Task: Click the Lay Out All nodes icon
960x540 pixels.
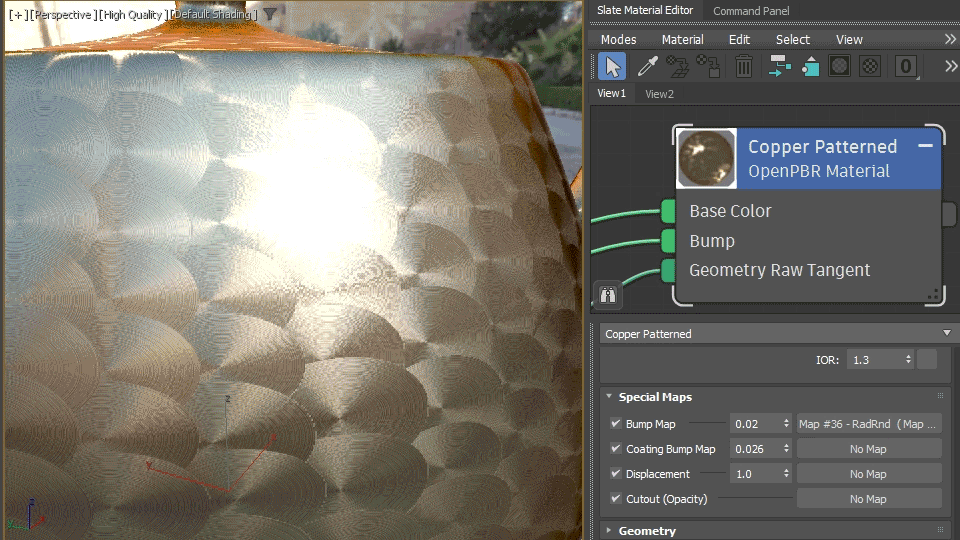Action: [779, 66]
